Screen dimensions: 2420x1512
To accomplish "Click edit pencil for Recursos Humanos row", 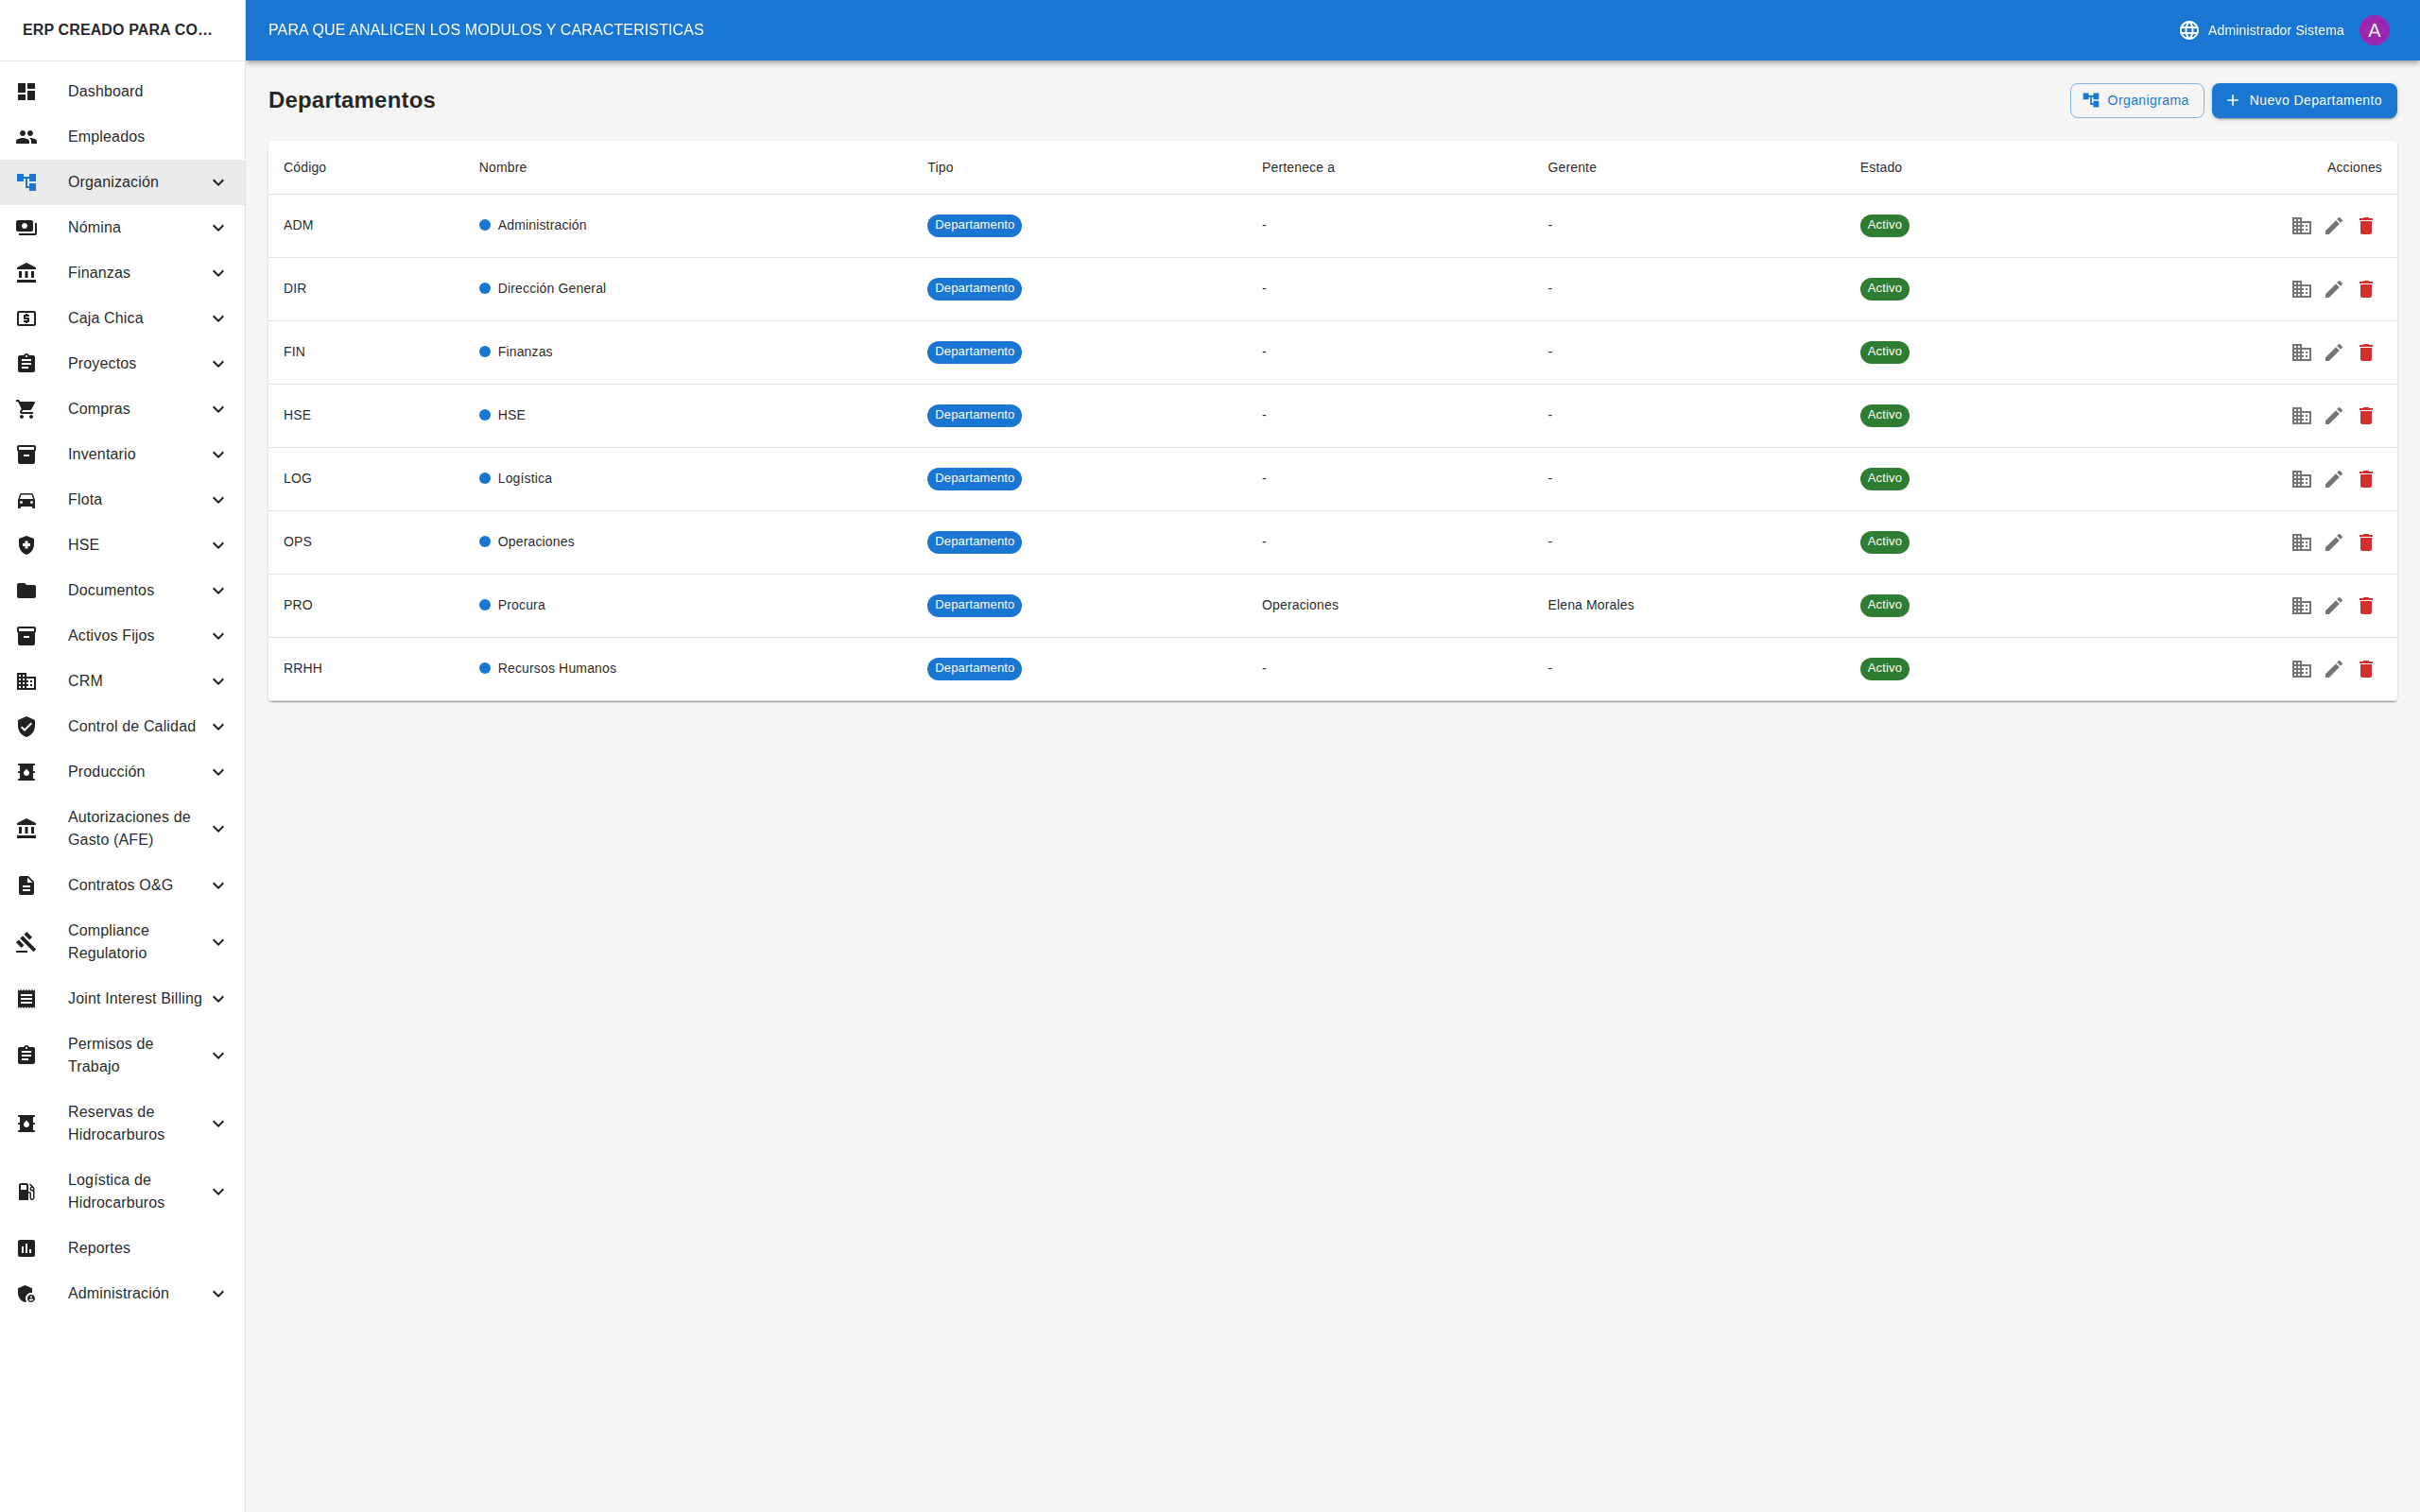I will pyautogui.click(x=2333, y=669).
